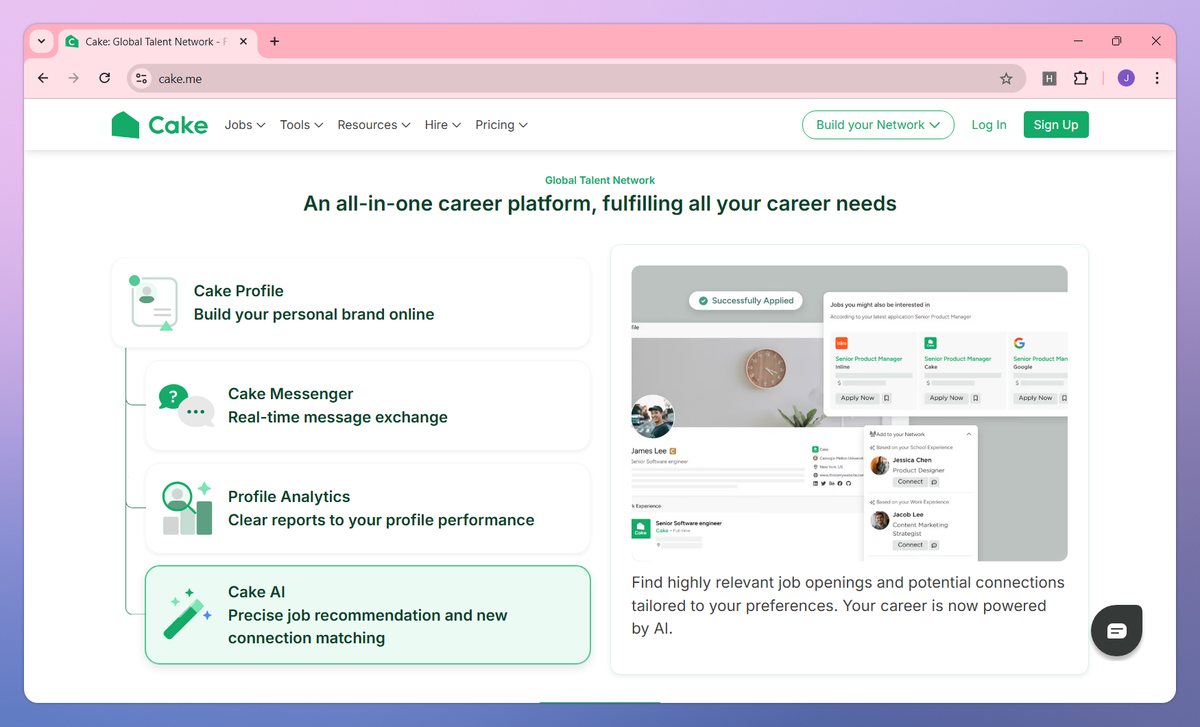1200x727 pixels.
Task: Select the Cake AI feature card
Action: [368, 615]
